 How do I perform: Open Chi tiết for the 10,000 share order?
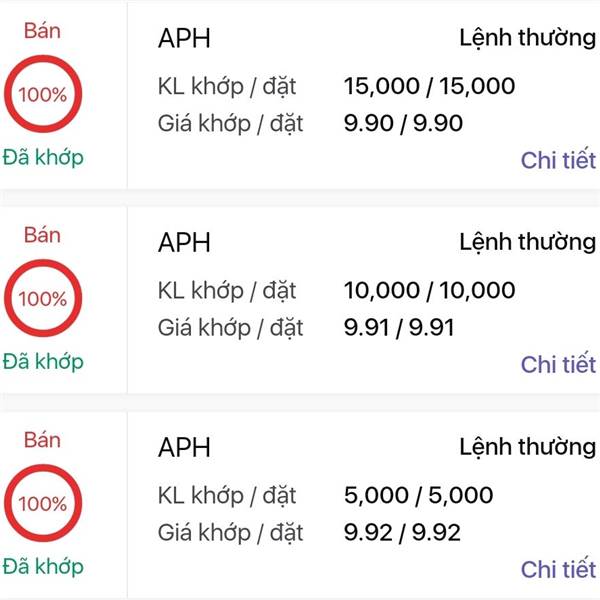click(558, 364)
